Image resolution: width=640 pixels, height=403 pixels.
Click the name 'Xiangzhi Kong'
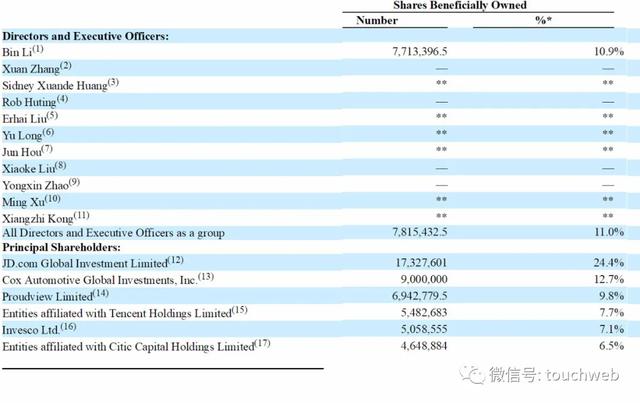38,219
